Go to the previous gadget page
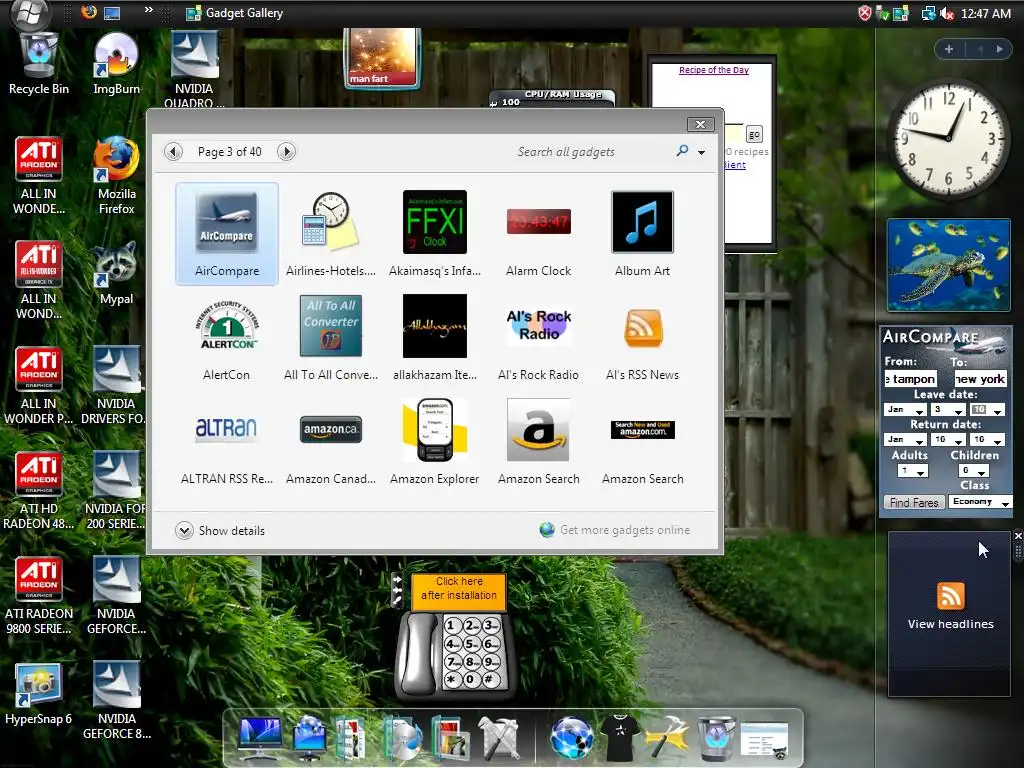This screenshot has height=768, width=1024. coord(173,152)
